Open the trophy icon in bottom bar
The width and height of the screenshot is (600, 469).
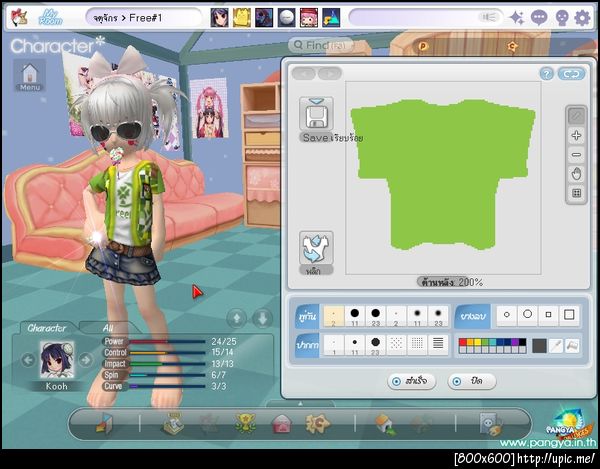[245, 423]
